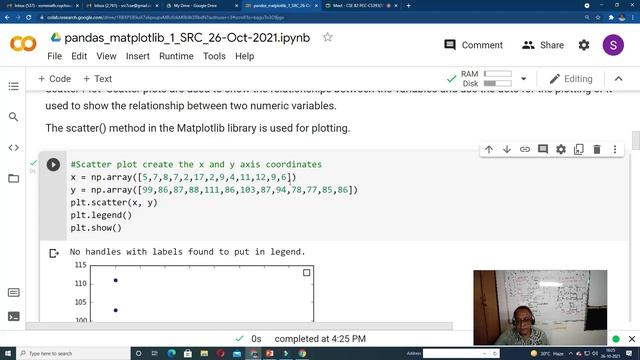Viewport: 640px width, 360px height.
Task: Copy link to the cell
Action: tap(524, 149)
